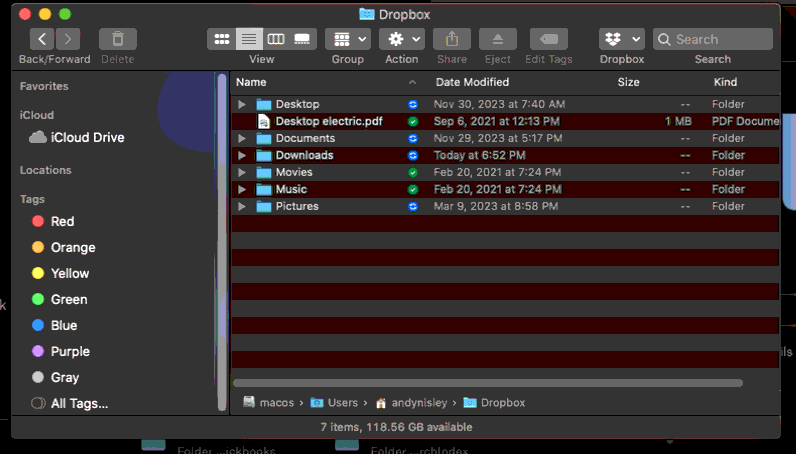Click the Delete trash icon in the toolbar
This screenshot has width=796, height=454.
(118, 39)
